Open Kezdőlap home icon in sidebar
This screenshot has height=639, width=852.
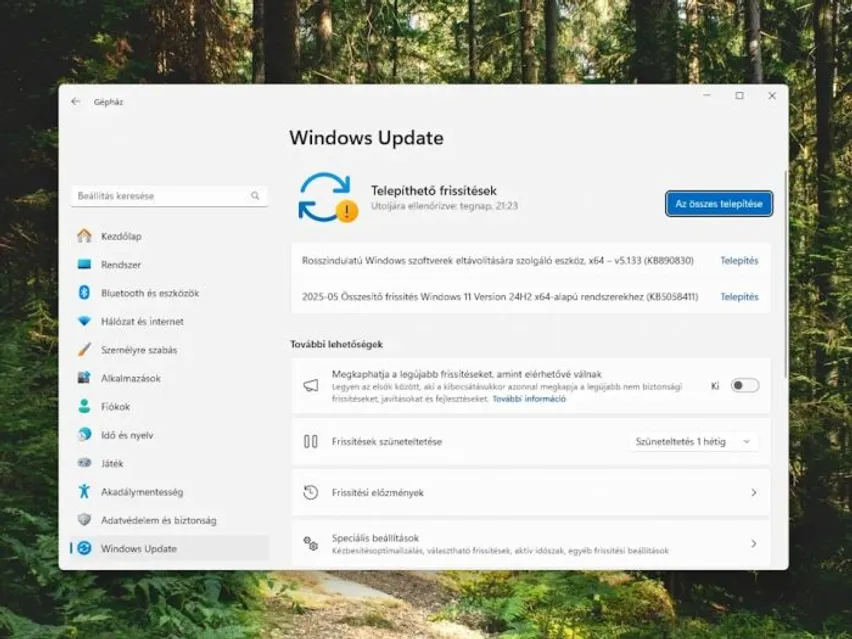(x=84, y=236)
